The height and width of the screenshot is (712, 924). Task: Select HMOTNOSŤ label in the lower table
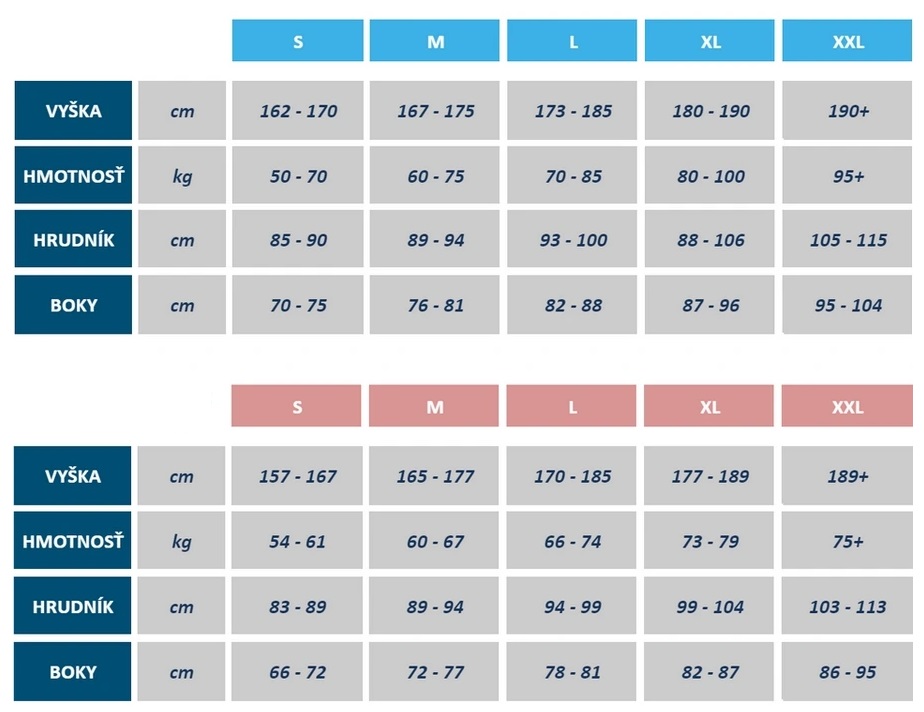[x=73, y=541]
